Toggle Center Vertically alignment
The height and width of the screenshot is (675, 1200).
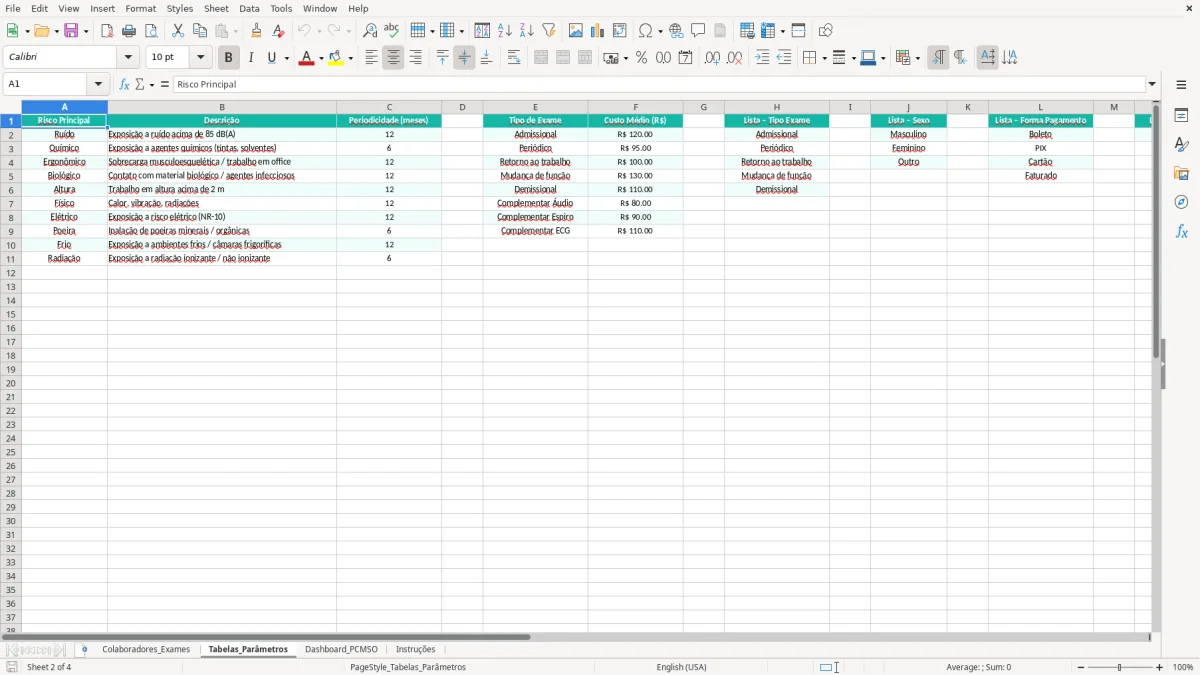coord(464,58)
